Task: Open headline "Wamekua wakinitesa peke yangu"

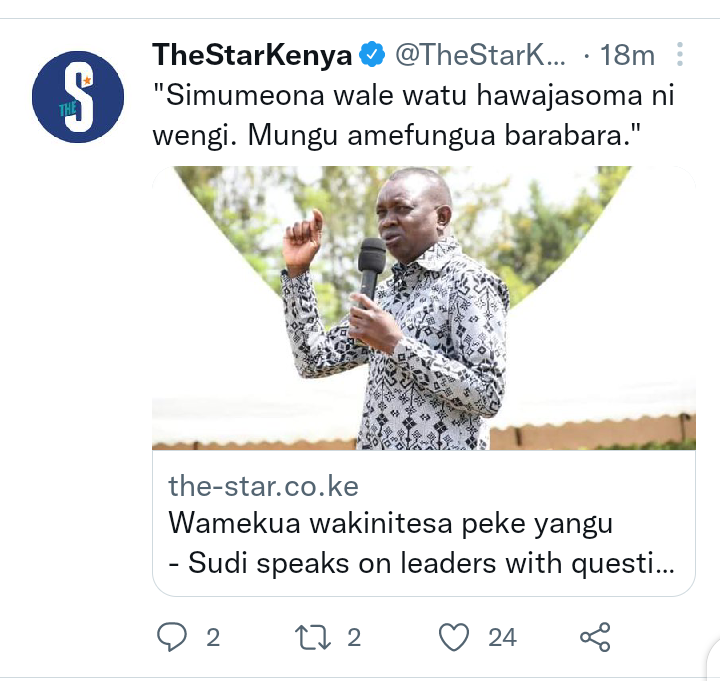Action: (x=390, y=523)
